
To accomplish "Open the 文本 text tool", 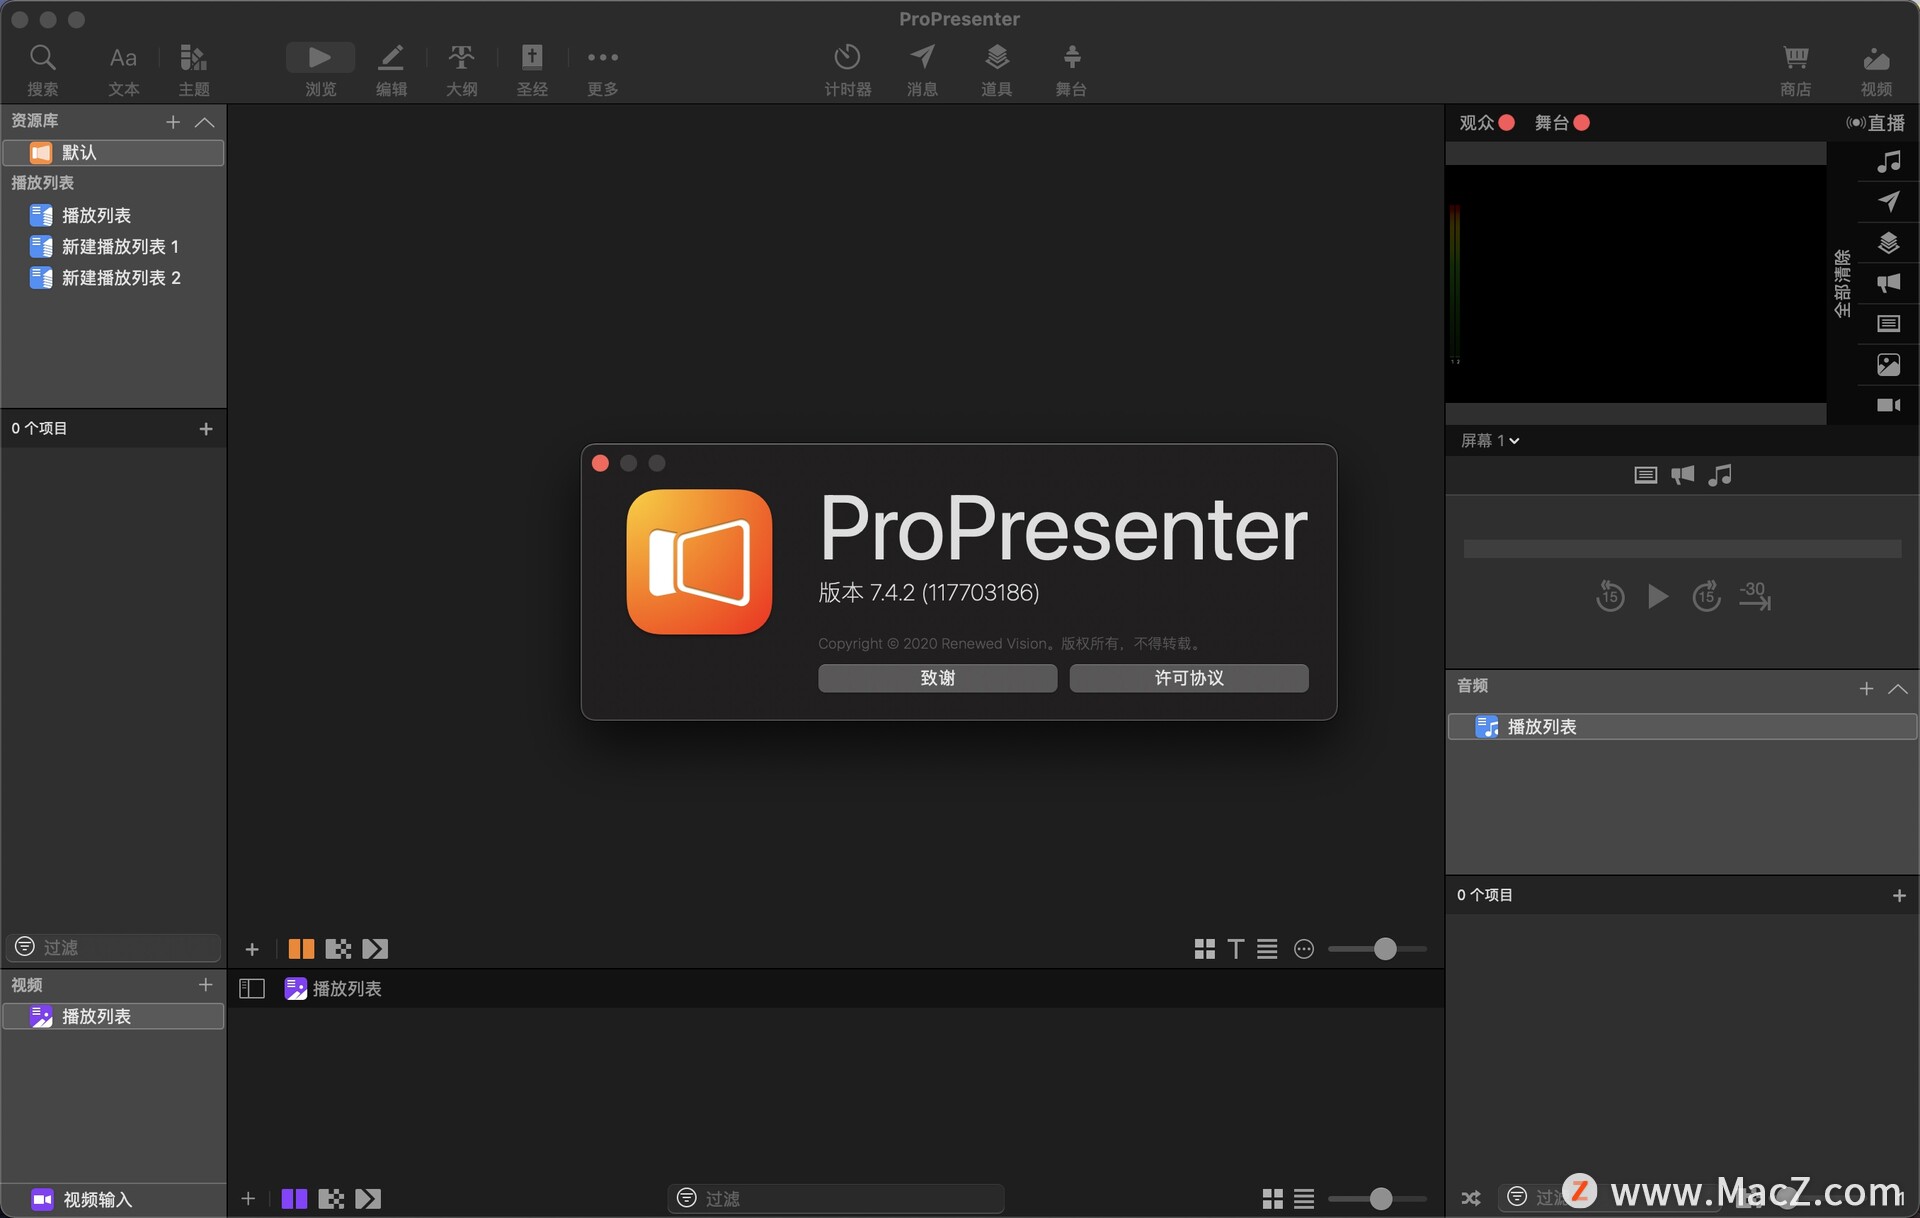I will 123,69.
